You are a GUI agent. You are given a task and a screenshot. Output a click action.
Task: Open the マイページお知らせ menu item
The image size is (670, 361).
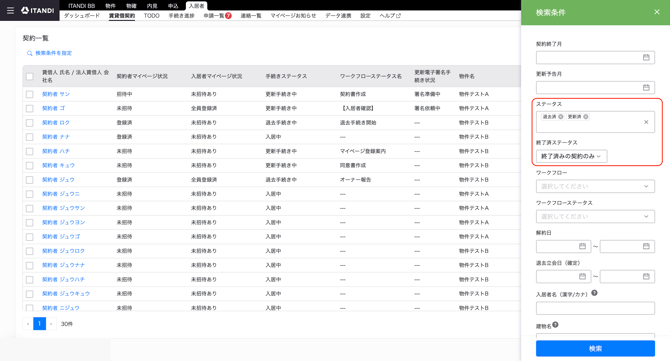pyautogui.click(x=293, y=16)
